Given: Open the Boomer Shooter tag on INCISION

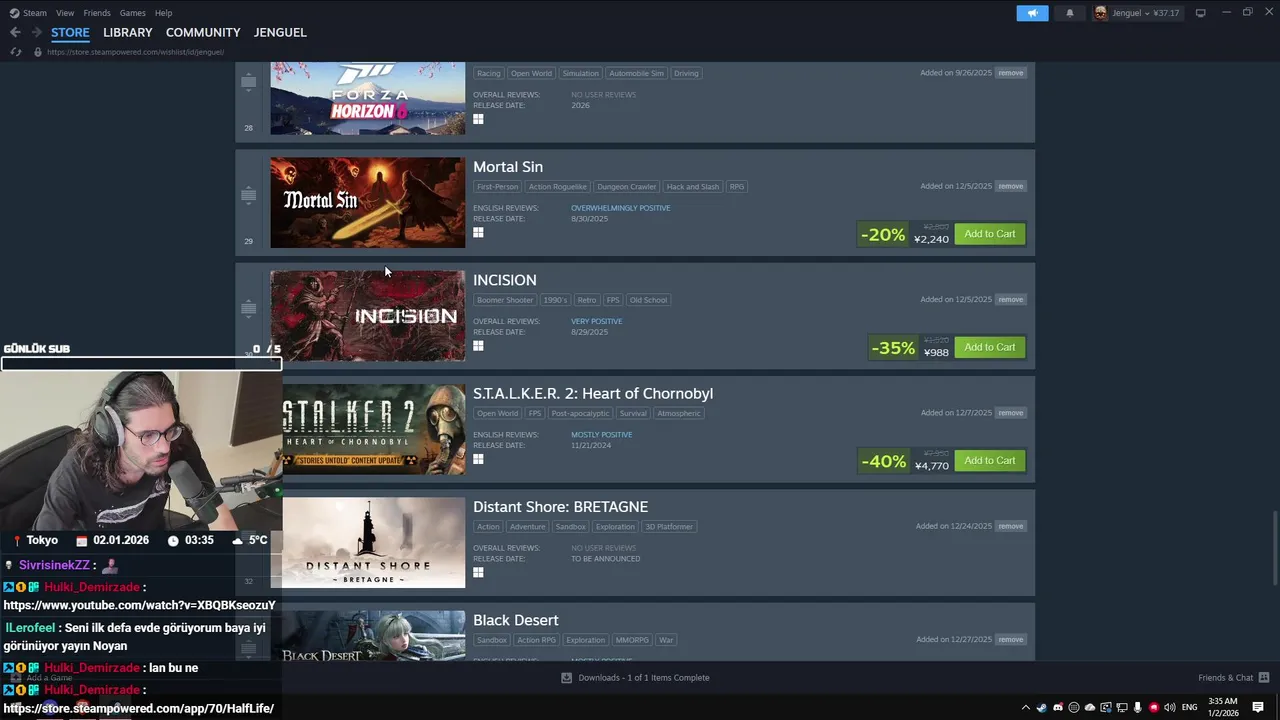Looking at the screenshot, I should (x=505, y=300).
